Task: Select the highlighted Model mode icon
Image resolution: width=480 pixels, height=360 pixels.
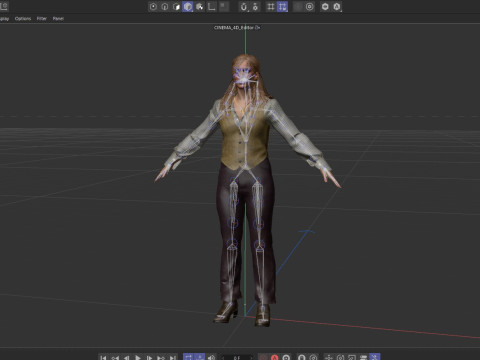Action: coord(188,7)
